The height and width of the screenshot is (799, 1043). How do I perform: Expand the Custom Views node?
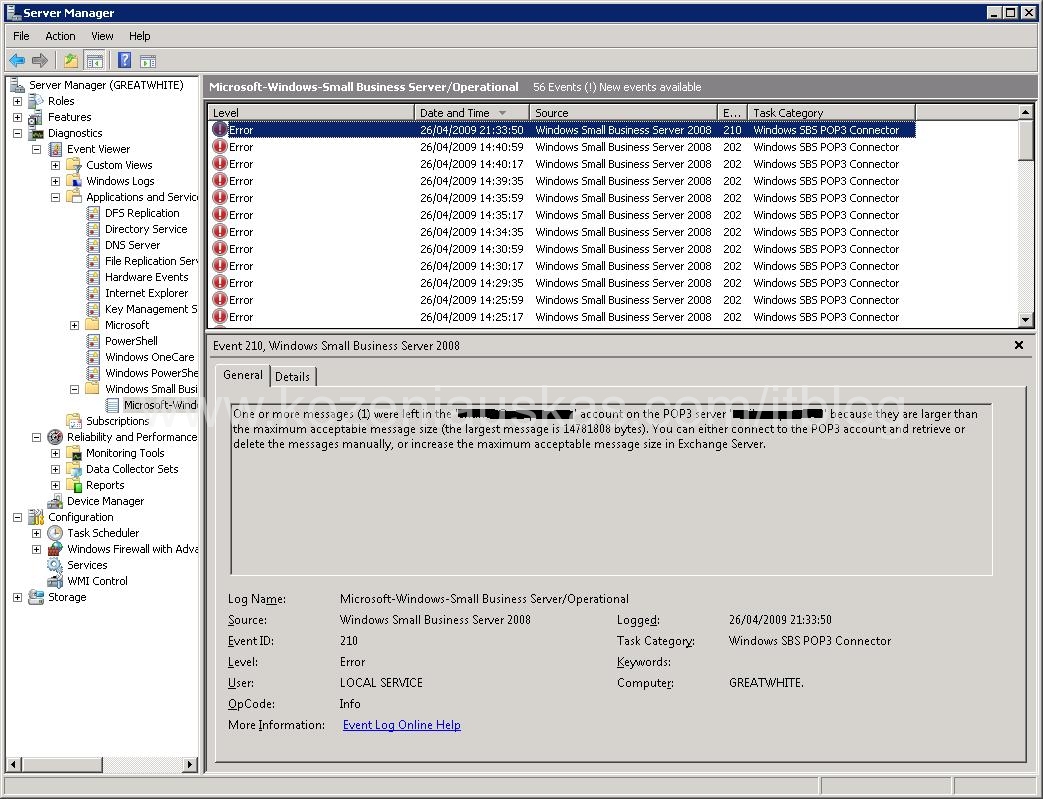(56, 165)
